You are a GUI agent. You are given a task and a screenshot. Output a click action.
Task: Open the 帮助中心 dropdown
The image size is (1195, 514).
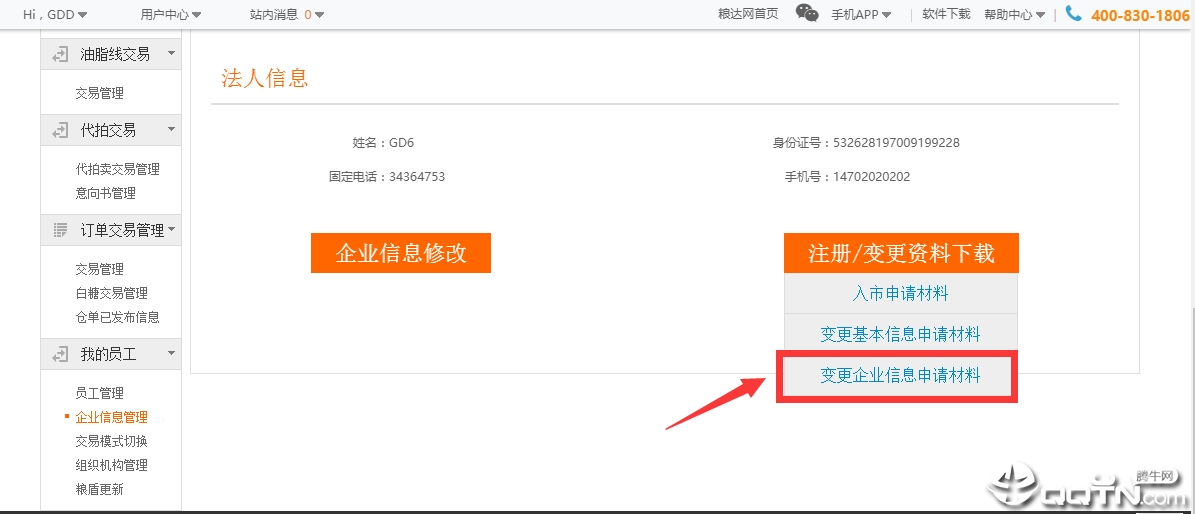click(x=1014, y=14)
